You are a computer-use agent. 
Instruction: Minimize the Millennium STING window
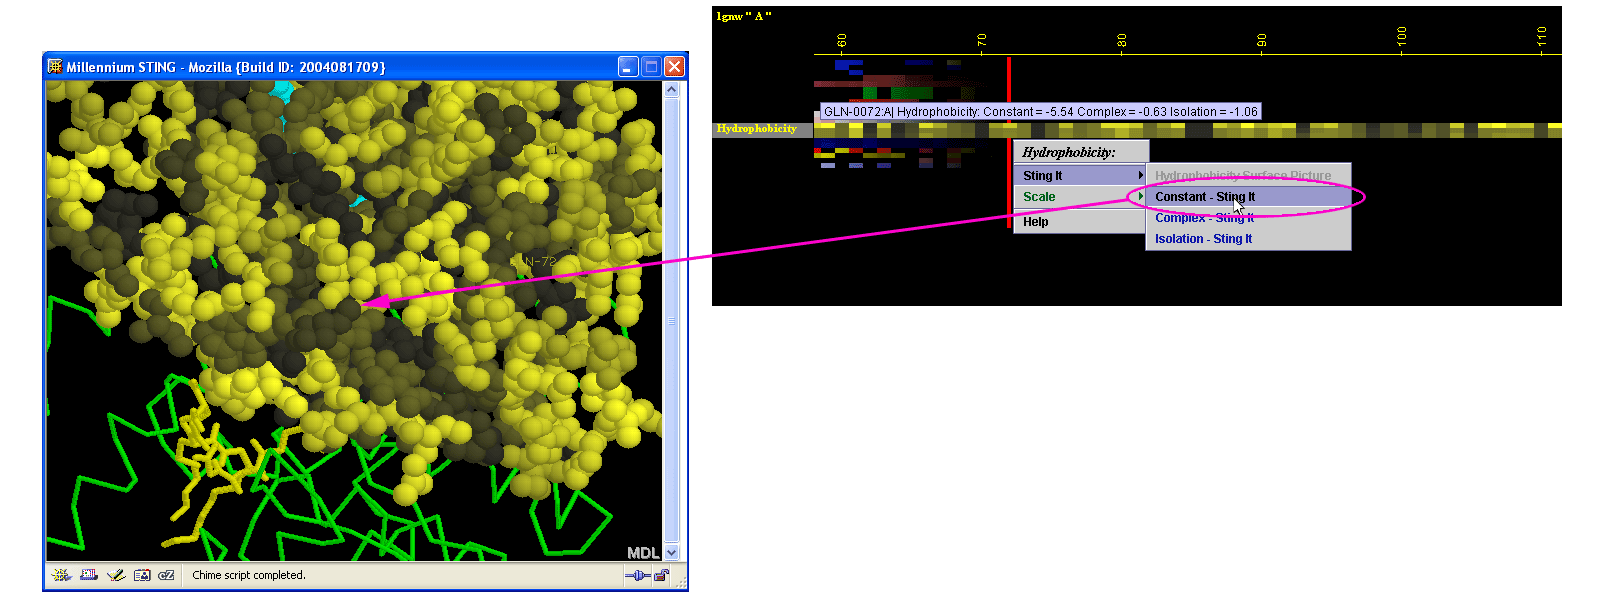click(628, 67)
